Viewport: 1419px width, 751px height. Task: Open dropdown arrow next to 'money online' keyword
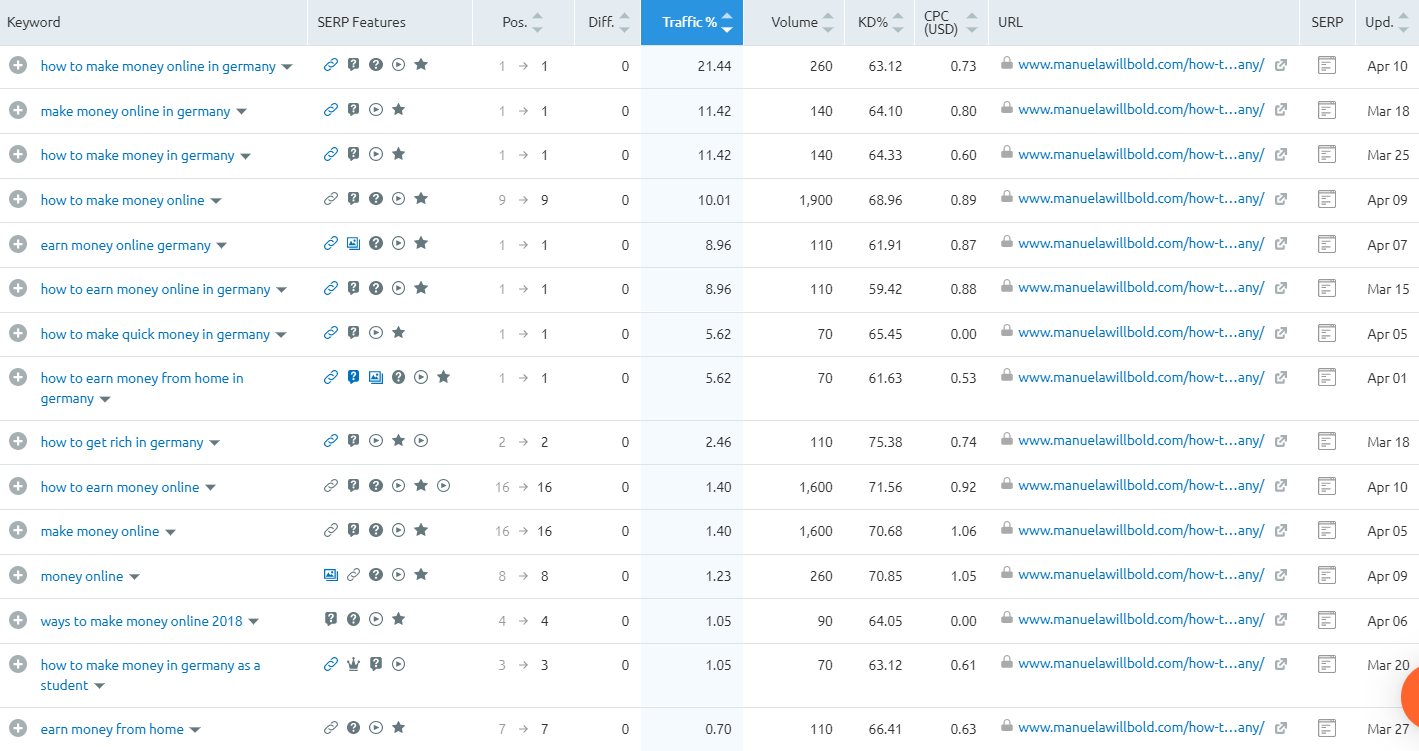[x=135, y=577]
